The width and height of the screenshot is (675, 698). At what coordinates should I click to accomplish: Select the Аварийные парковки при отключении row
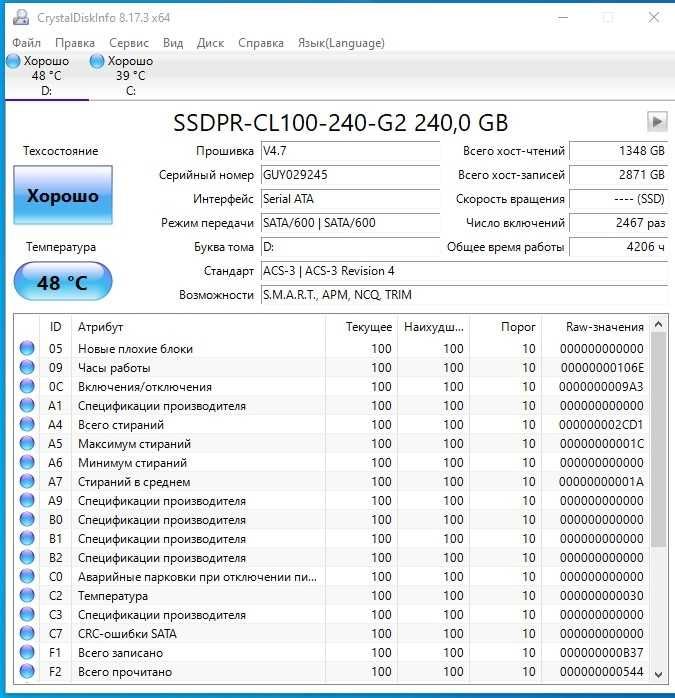pyautogui.click(x=332, y=576)
